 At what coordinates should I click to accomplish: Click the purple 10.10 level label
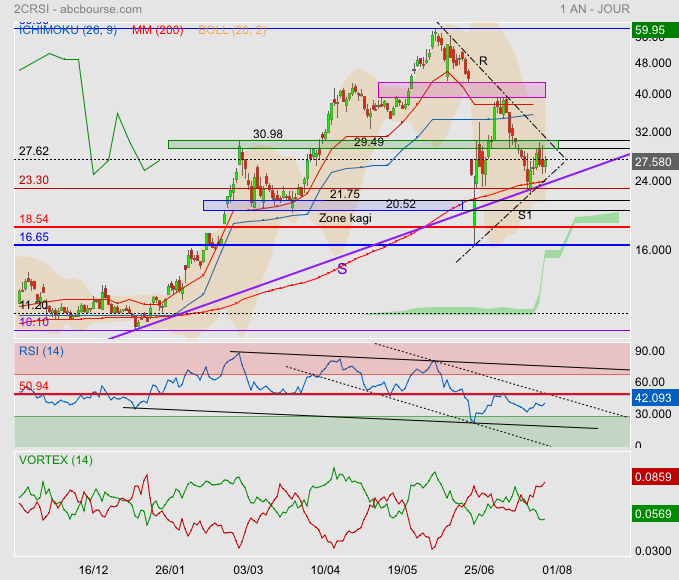[34, 322]
